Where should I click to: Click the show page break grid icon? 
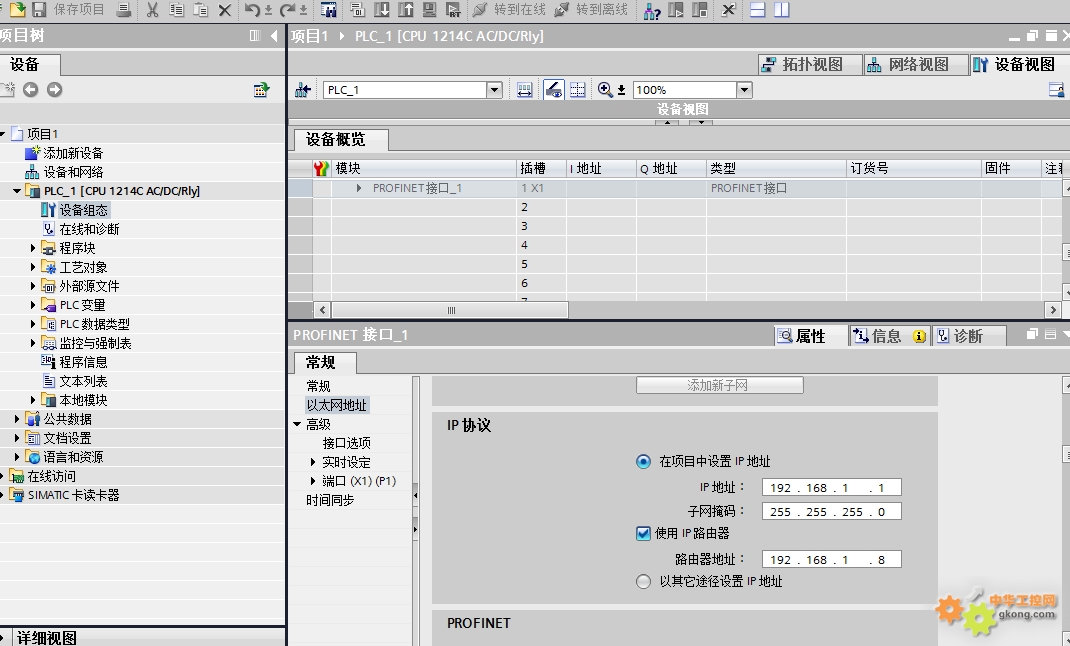pos(577,89)
